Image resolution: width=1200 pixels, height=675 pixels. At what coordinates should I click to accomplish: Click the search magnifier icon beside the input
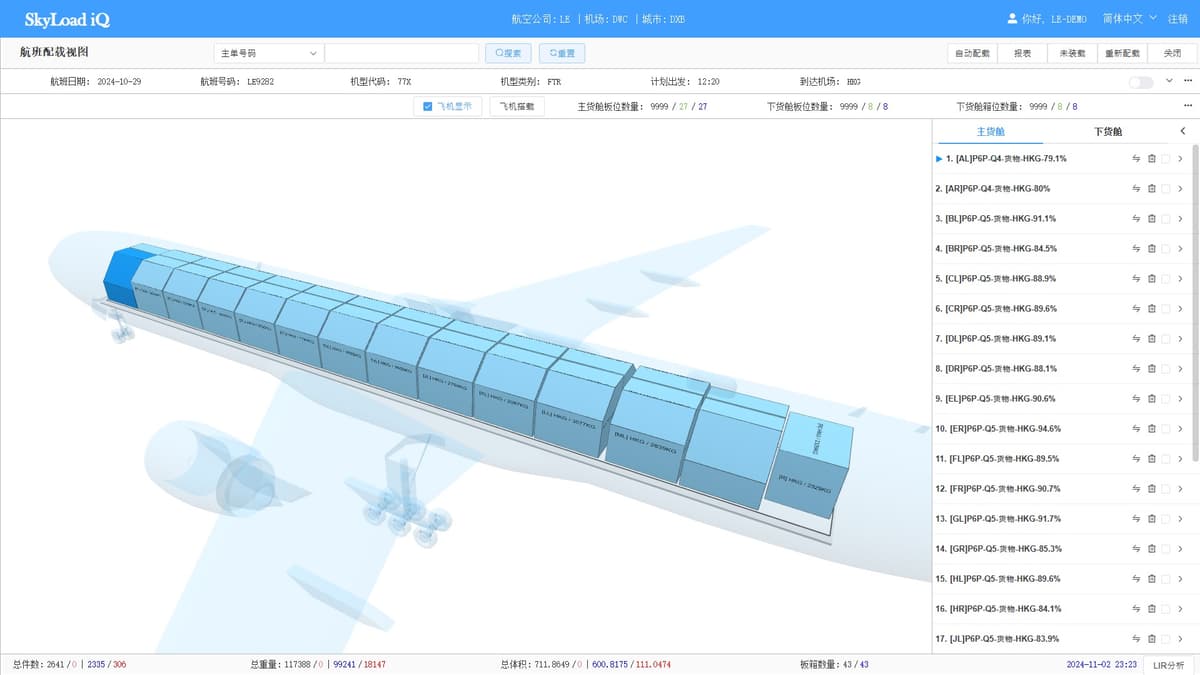pos(500,52)
